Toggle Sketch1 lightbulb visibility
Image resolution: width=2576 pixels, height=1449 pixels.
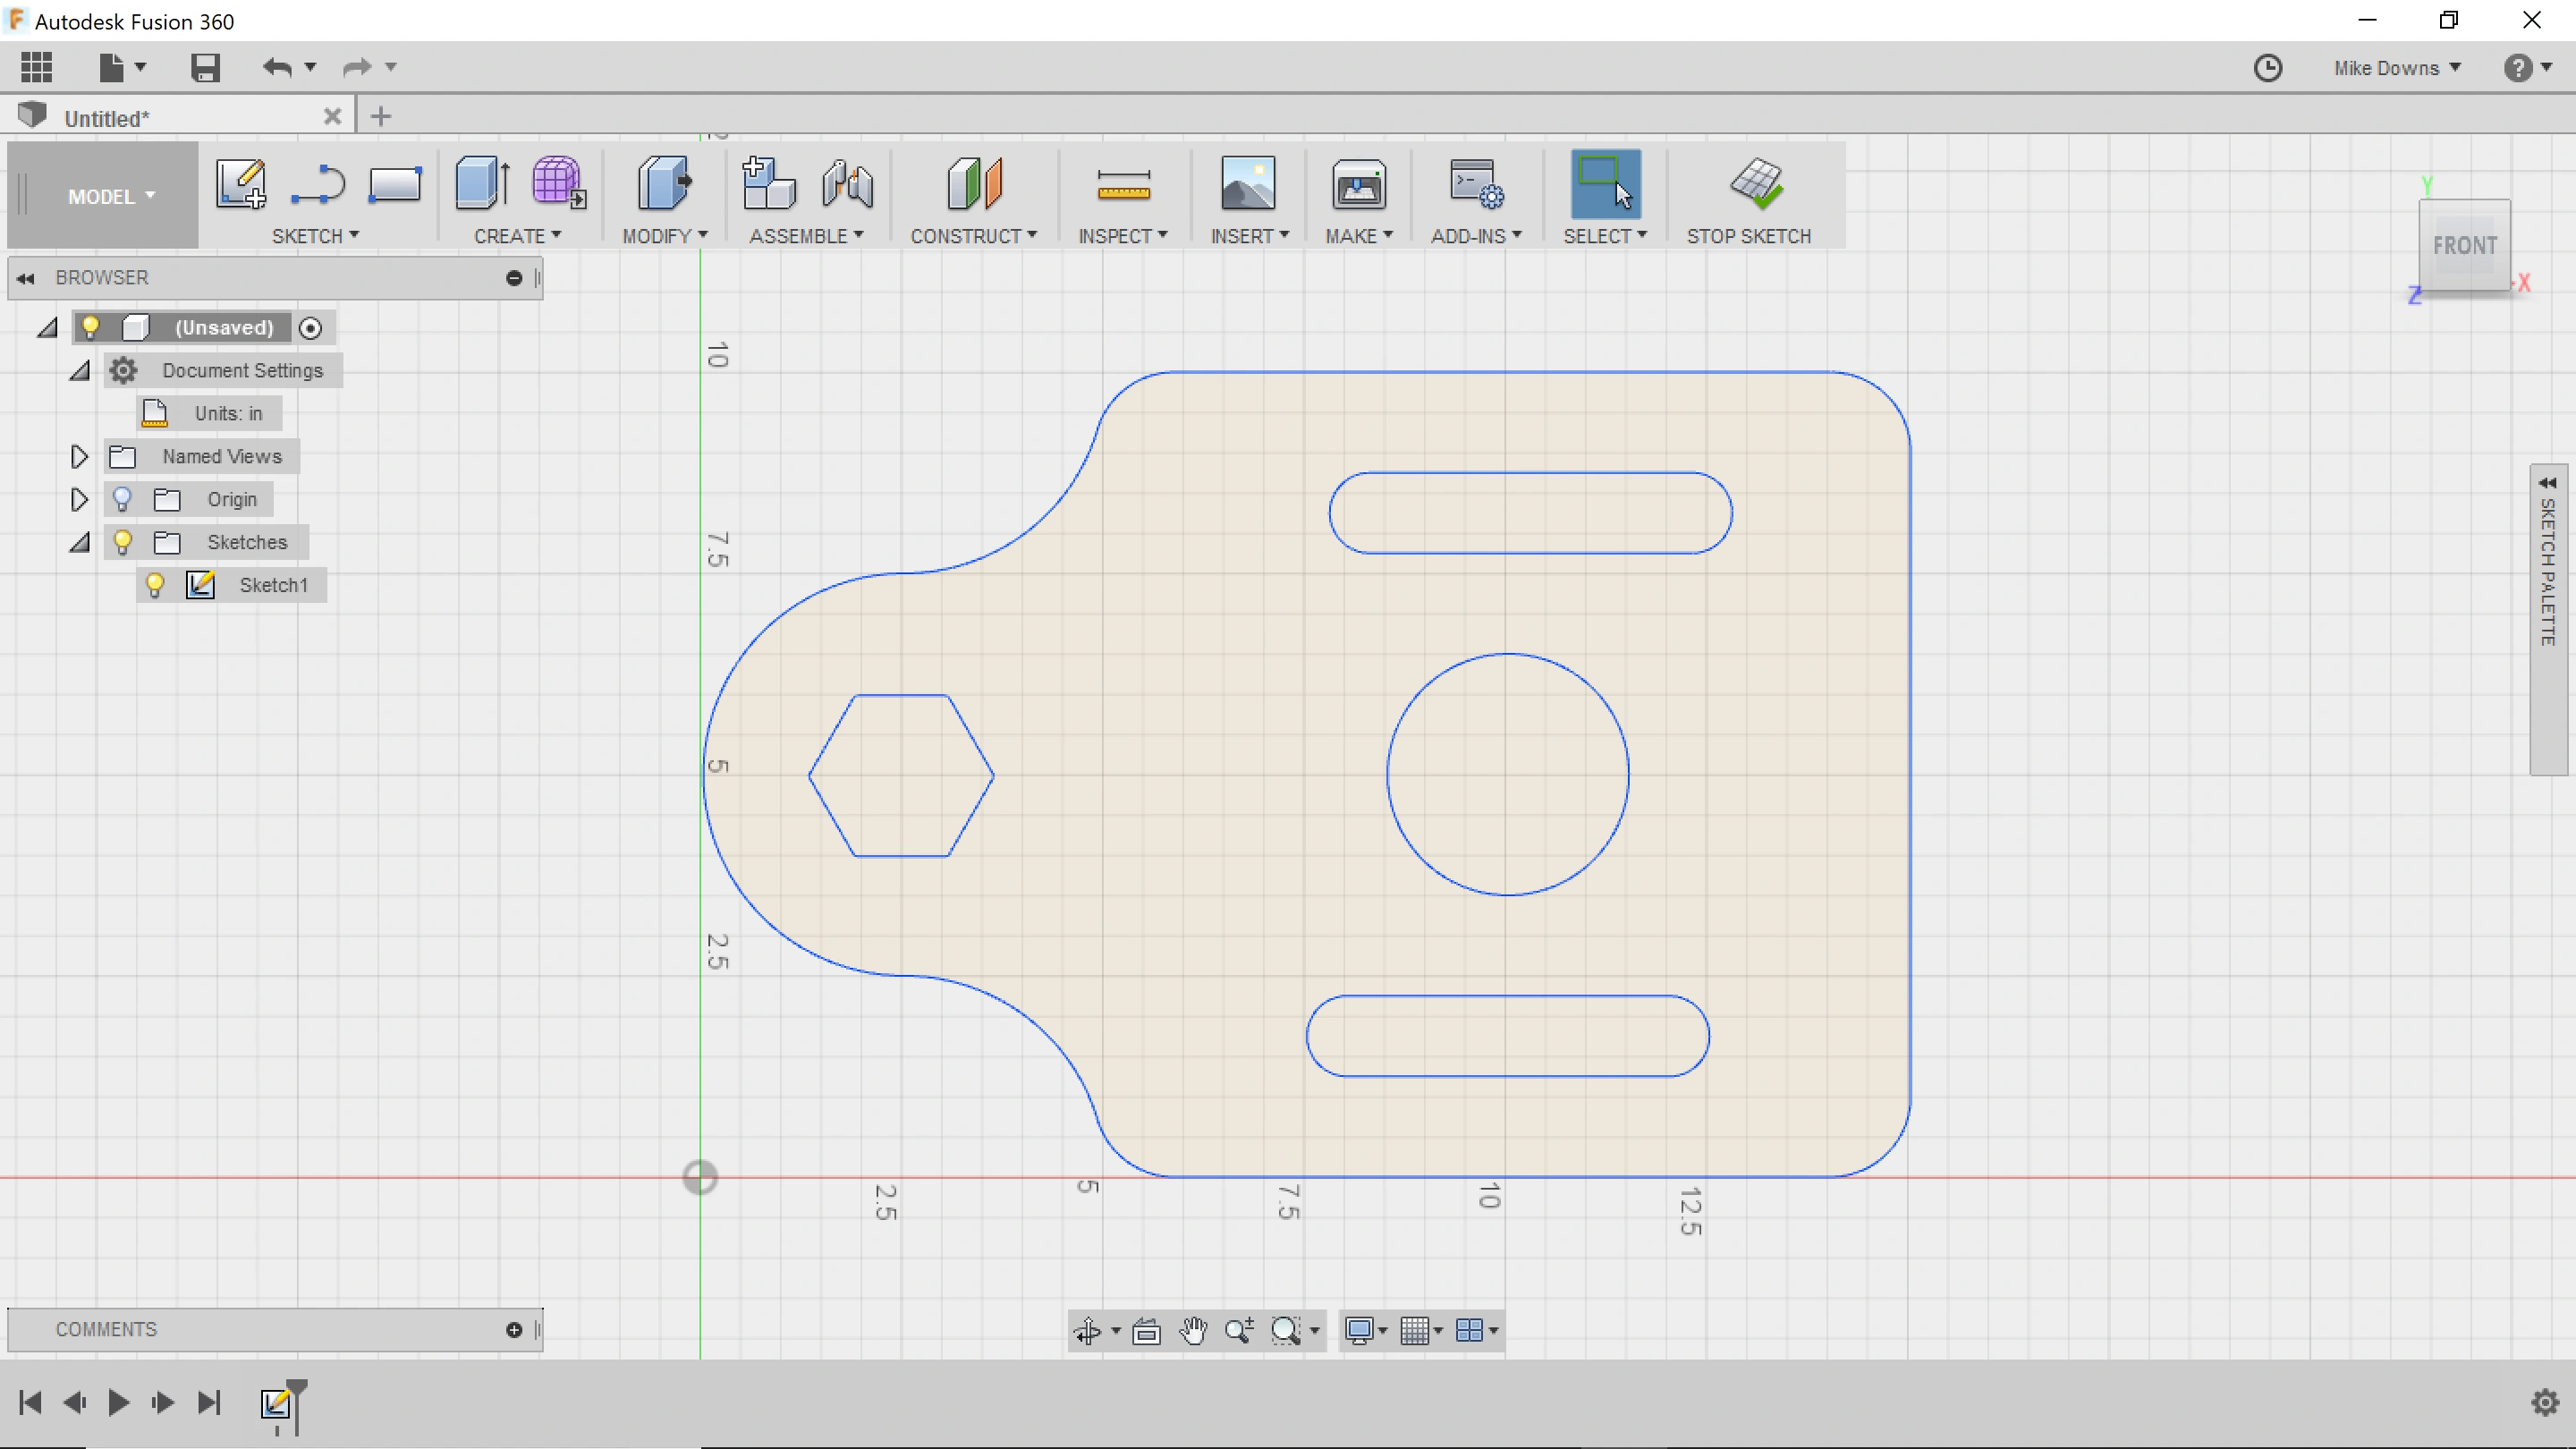155,585
